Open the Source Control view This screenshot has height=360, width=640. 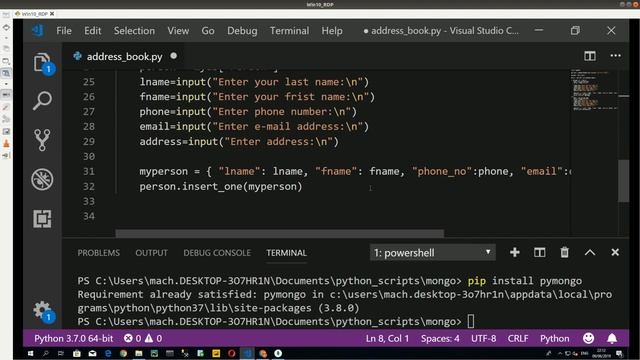click(x=42, y=140)
